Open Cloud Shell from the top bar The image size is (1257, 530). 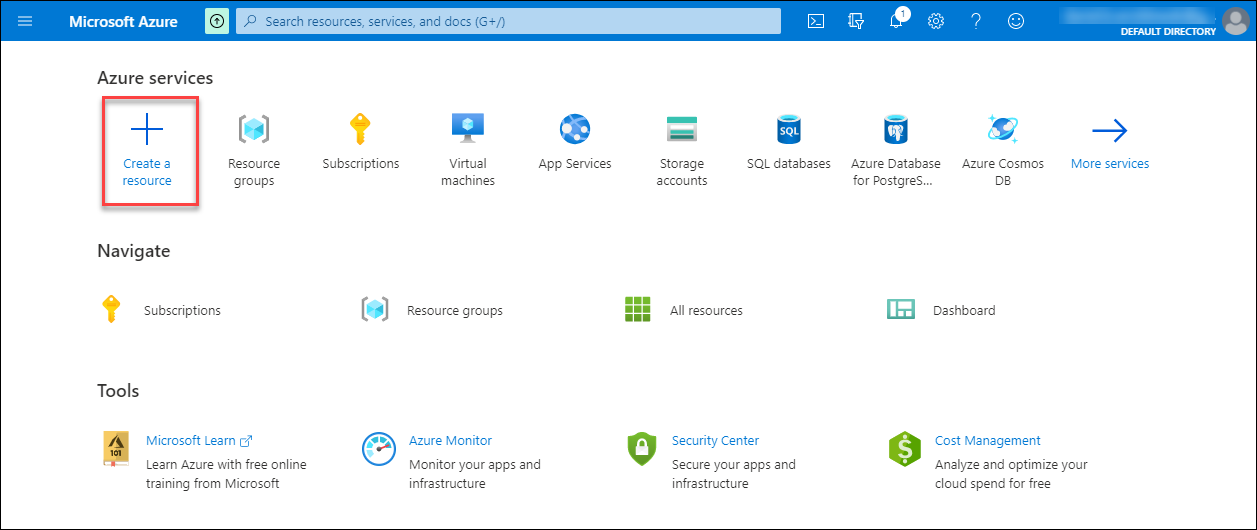pyautogui.click(x=816, y=21)
